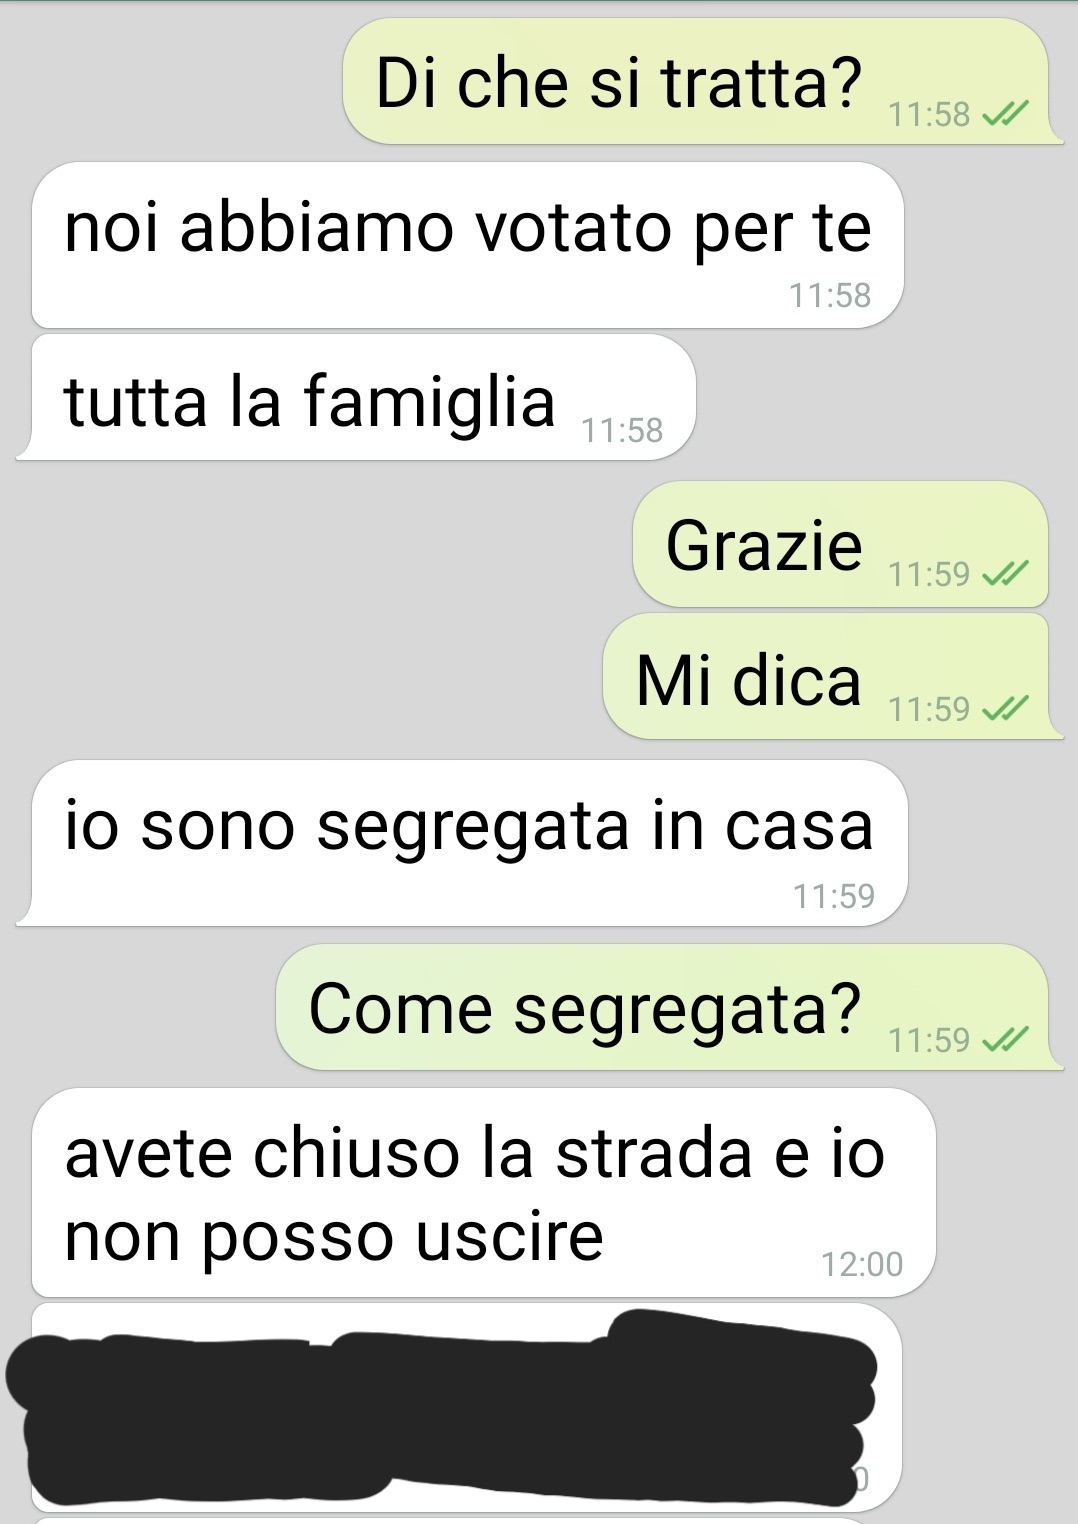This screenshot has height=1524, width=1078.
Task: Tap the 11:59 timestamp under 'io sono segregata'
Action: [x=834, y=896]
